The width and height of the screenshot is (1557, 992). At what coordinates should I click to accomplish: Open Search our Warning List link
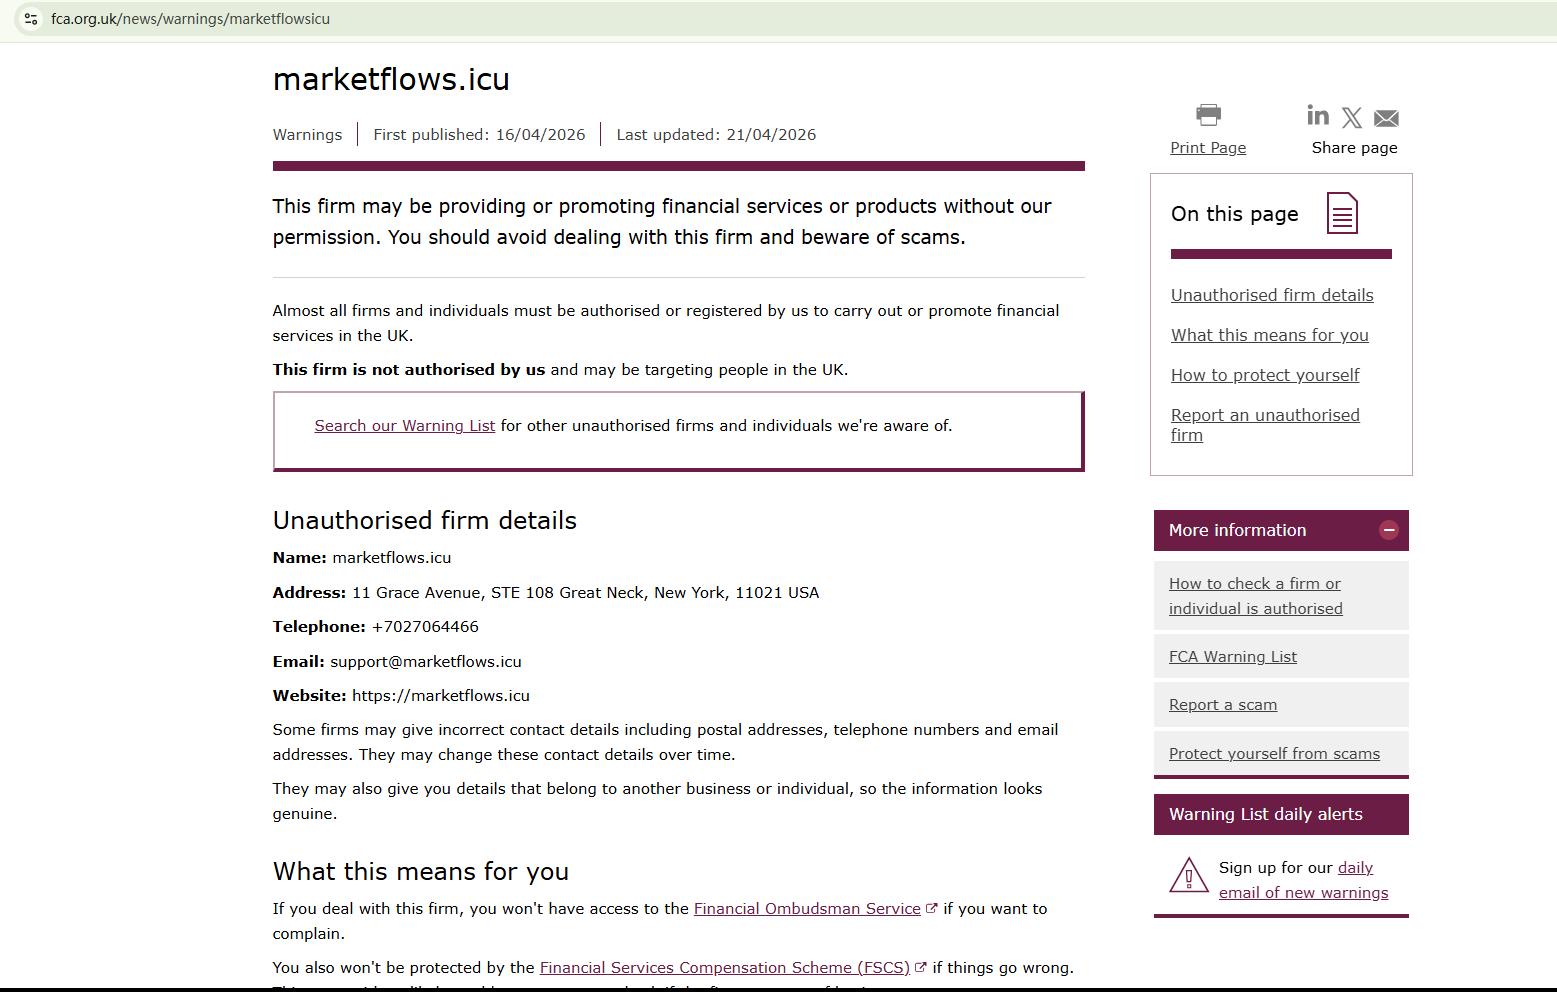pyautogui.click(x=404, y=426)
